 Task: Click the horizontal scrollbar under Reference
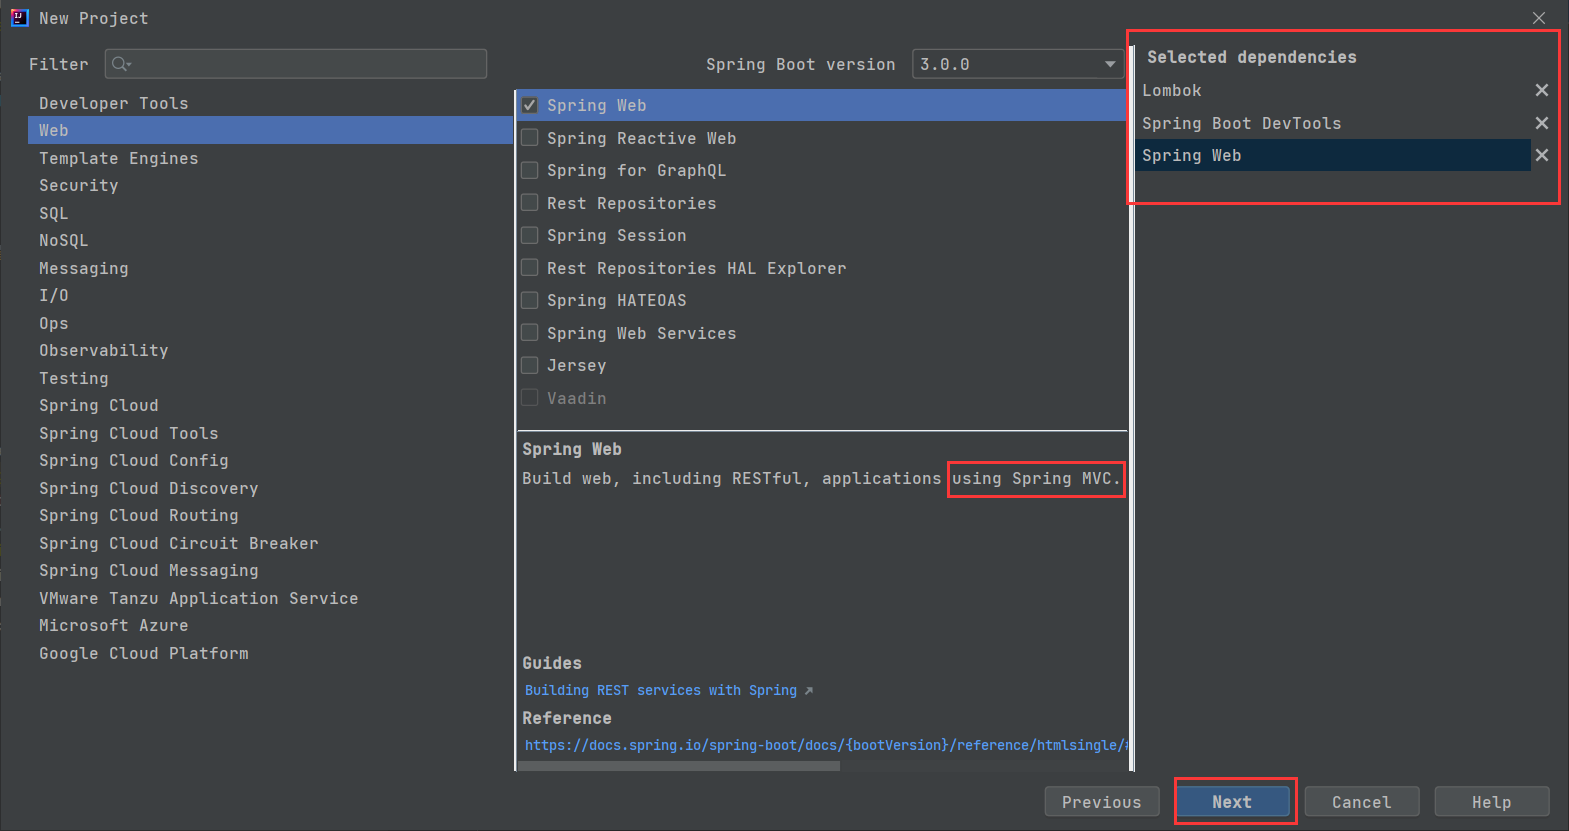(679, 766)
